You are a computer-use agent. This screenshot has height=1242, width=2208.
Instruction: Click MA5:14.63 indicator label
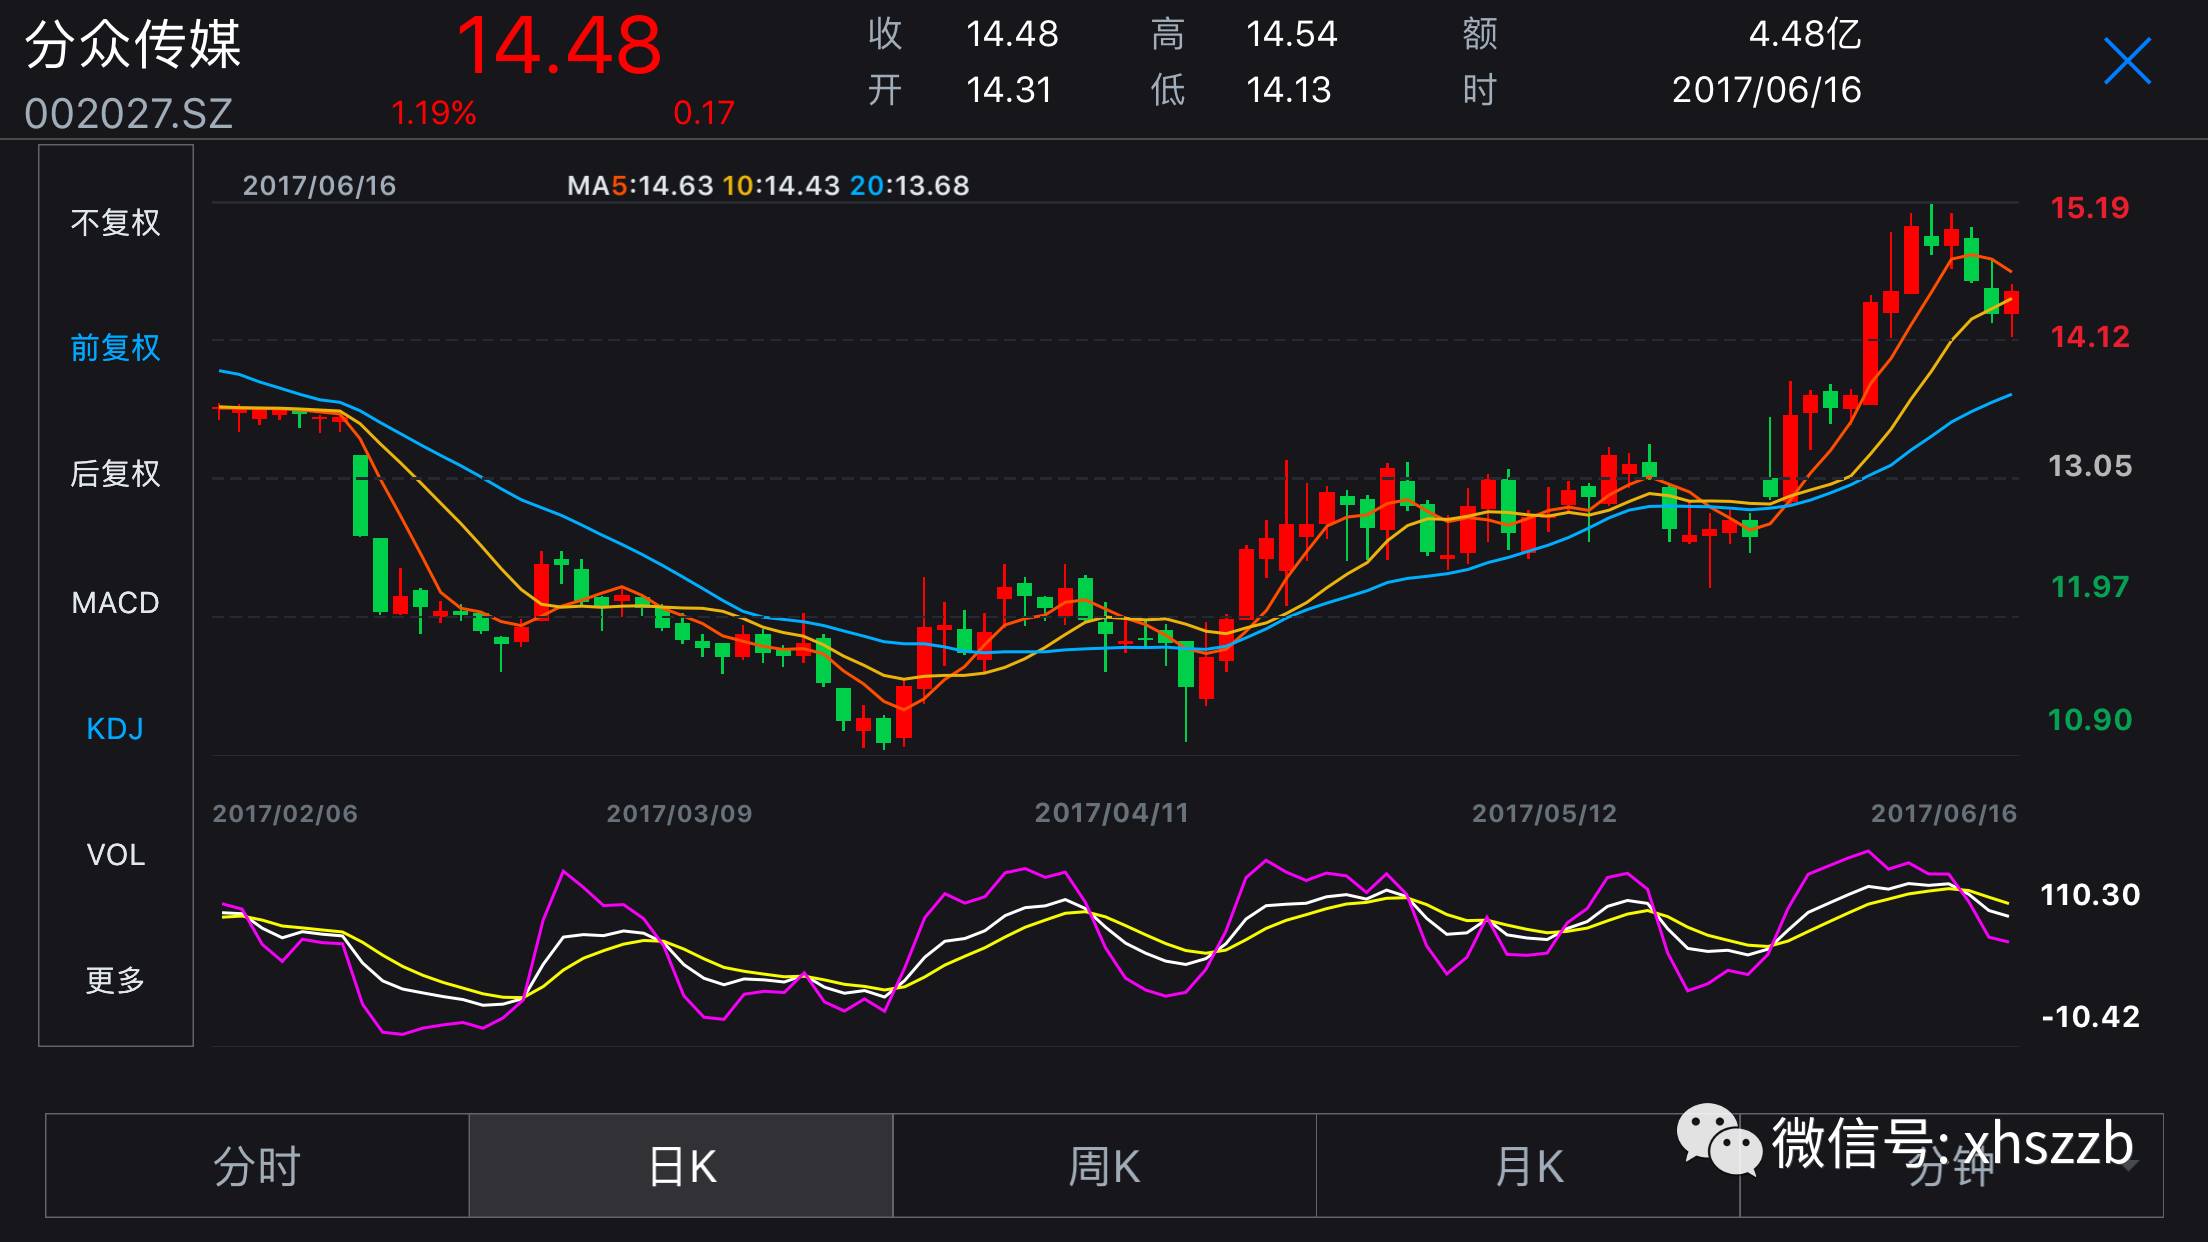click(x=640, y=185)
